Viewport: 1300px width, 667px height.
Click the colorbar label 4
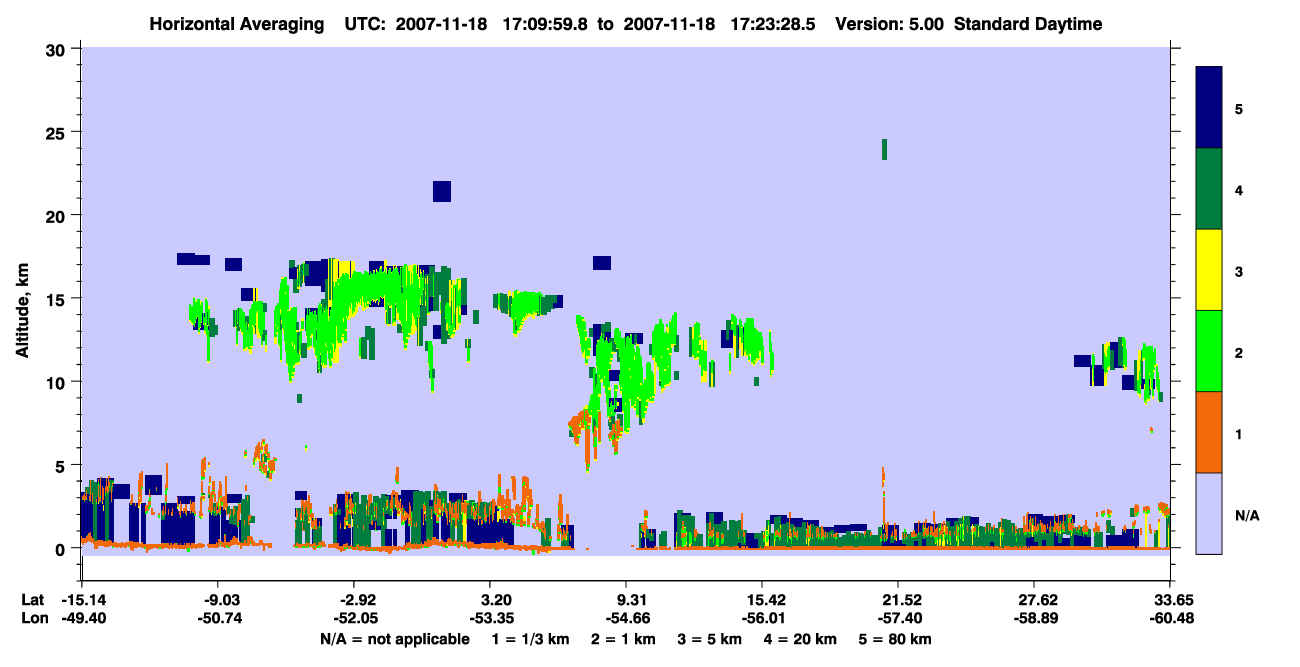1239,189
